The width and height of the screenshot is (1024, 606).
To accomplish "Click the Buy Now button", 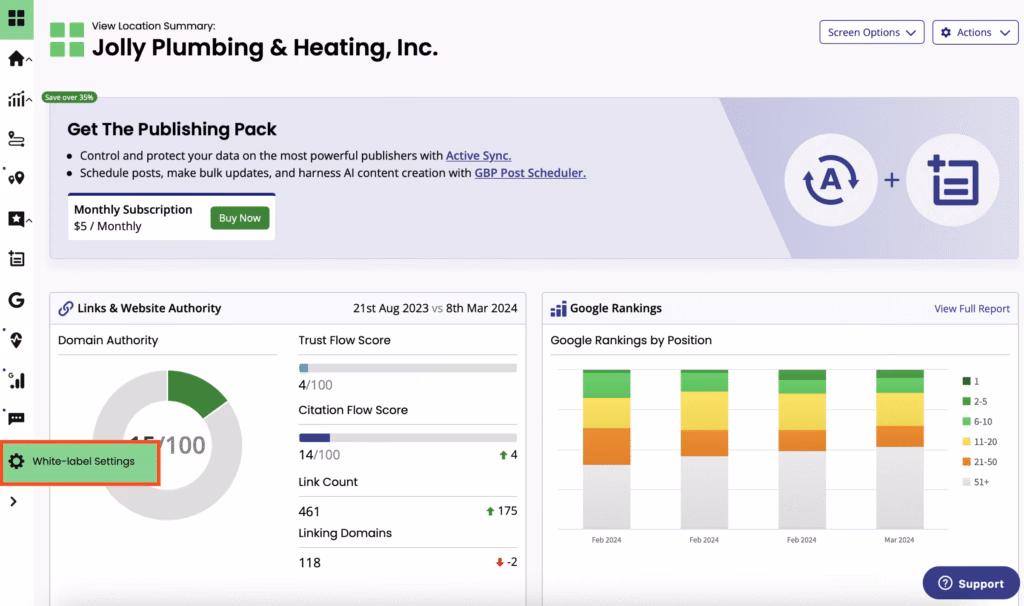I will coord(239,218).
